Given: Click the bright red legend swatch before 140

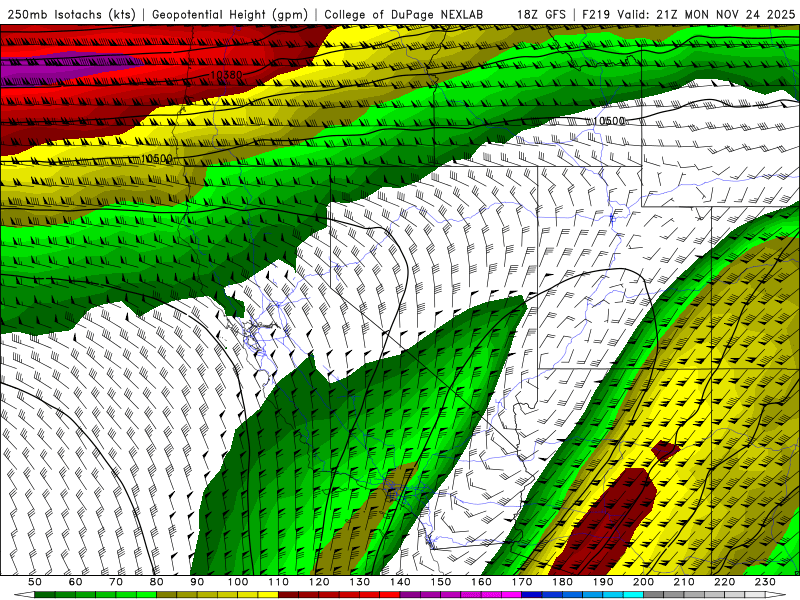Looking at the screenshot, I should click(x=390, y=594).
